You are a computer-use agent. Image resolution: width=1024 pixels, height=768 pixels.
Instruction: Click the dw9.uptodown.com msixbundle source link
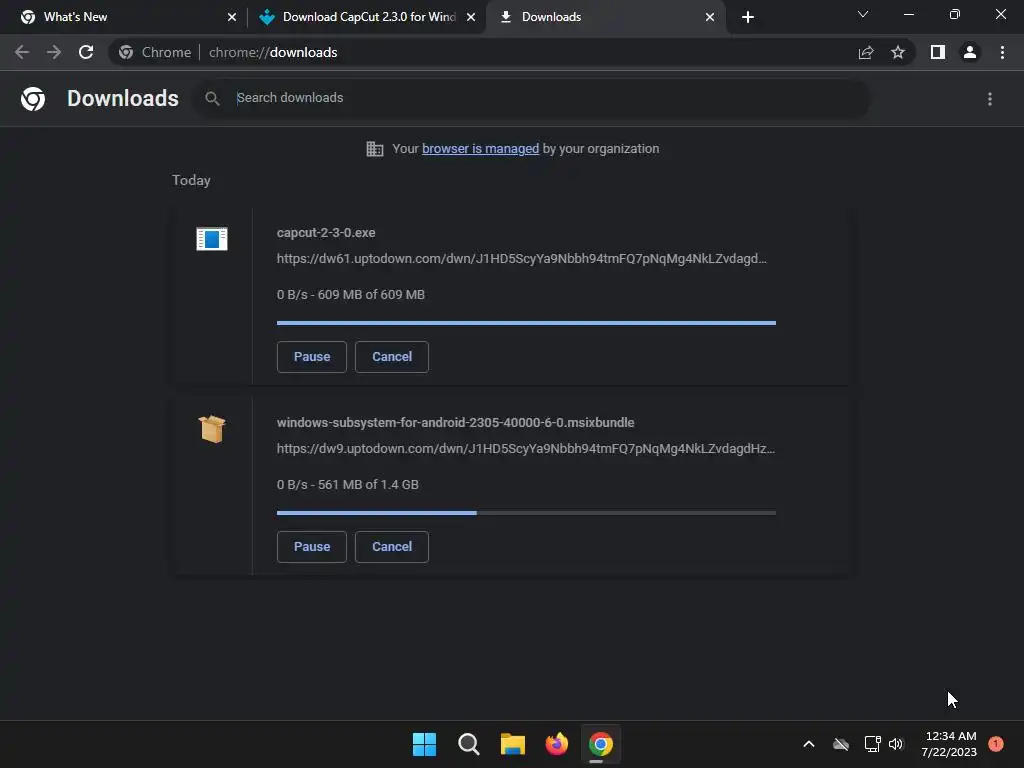point(526,449)
